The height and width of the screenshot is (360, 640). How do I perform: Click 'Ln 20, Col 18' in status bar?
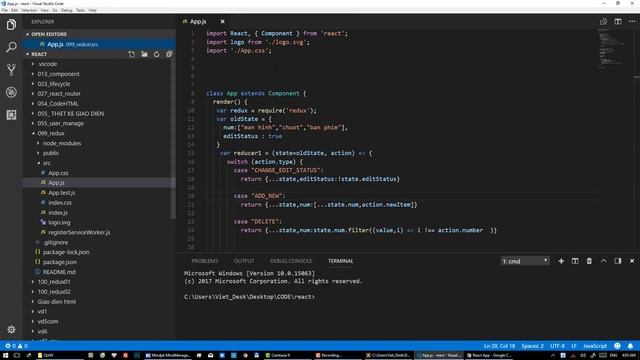coord(499,346)
